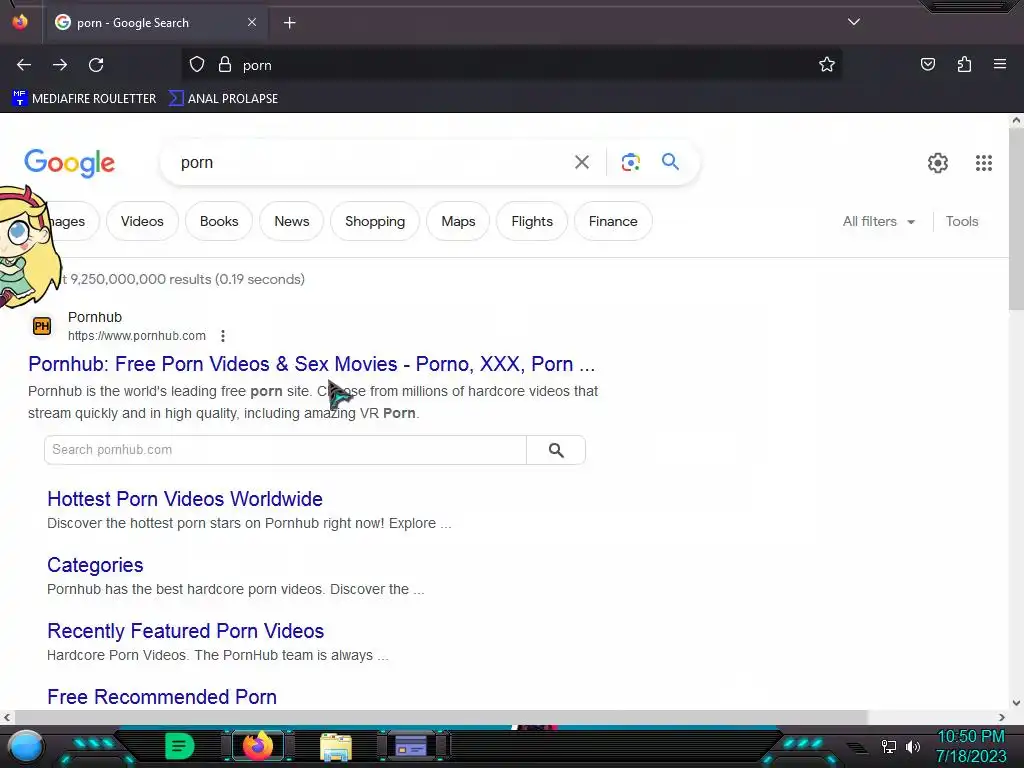The width and height of the screenshot is (1024, 768).
Task: Expand the list all tabs chevron
Action: (x=854, y=22)
